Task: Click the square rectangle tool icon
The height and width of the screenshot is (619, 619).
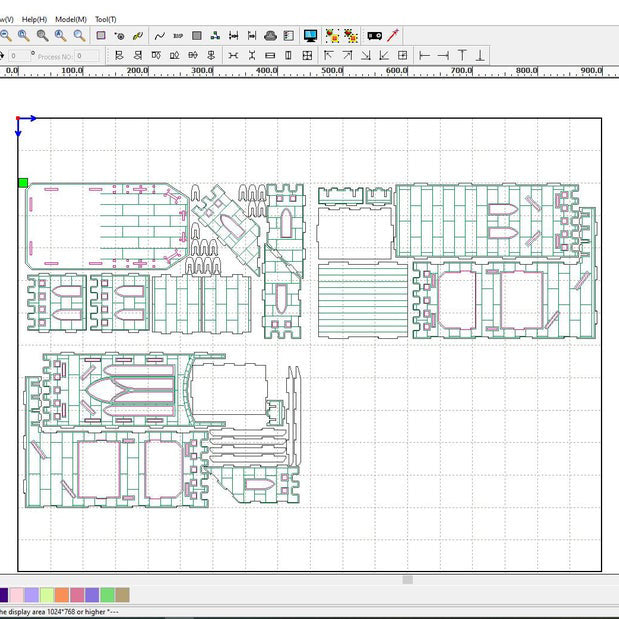Action: tap(101, 36)
